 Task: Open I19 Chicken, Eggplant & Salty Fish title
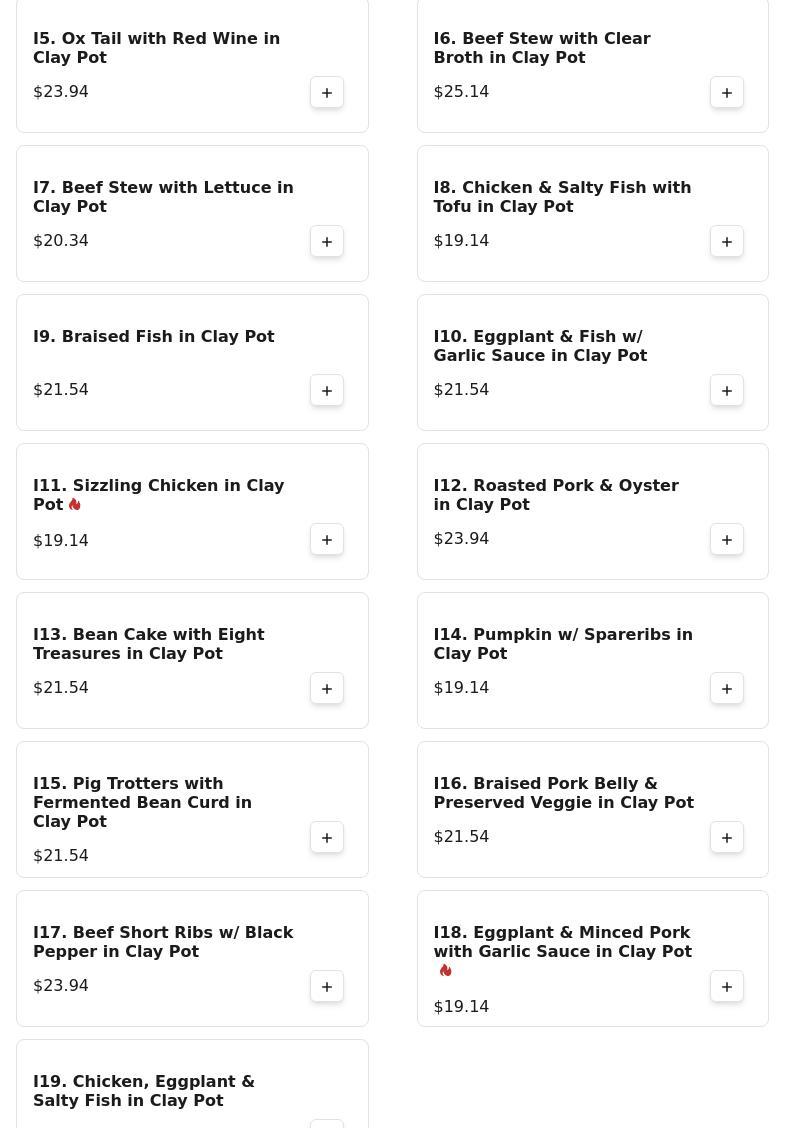144,1091
